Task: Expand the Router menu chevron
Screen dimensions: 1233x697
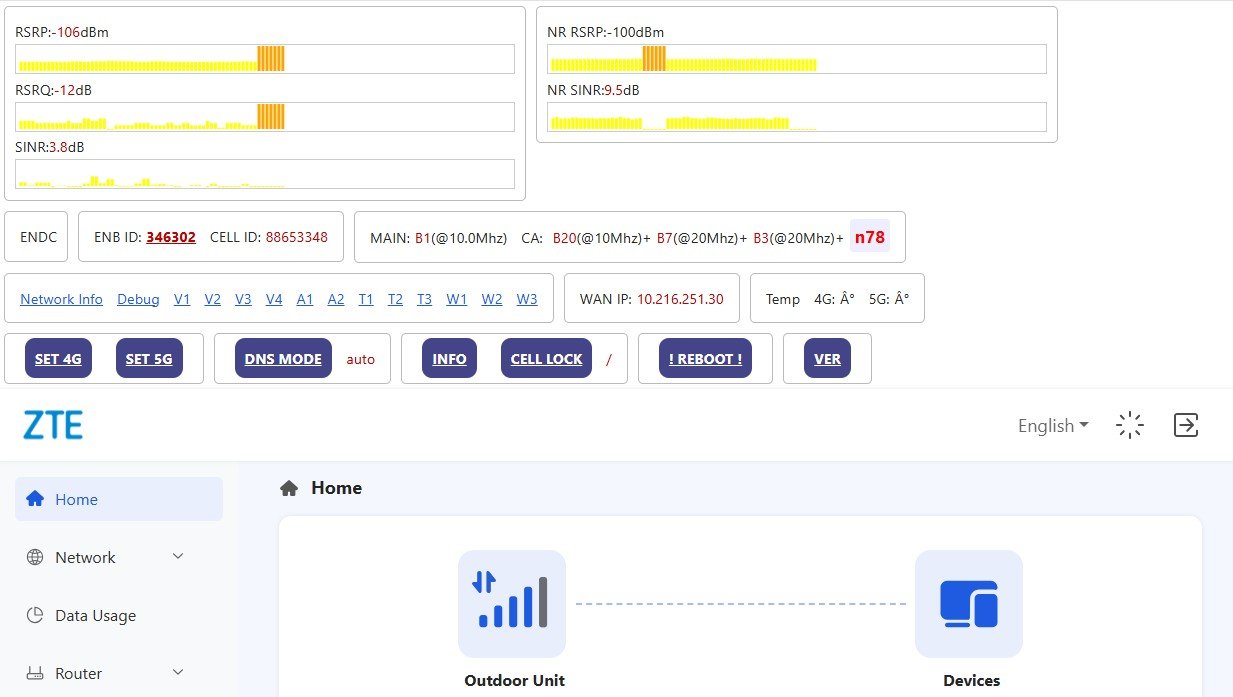Action: [x=178, y=672]
